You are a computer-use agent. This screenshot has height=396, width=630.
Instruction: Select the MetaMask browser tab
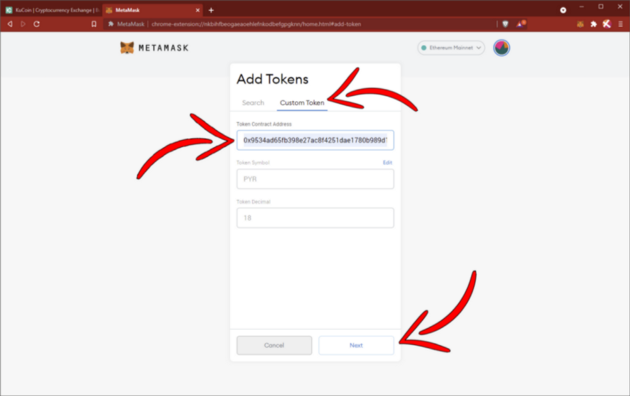coord(153,10)
